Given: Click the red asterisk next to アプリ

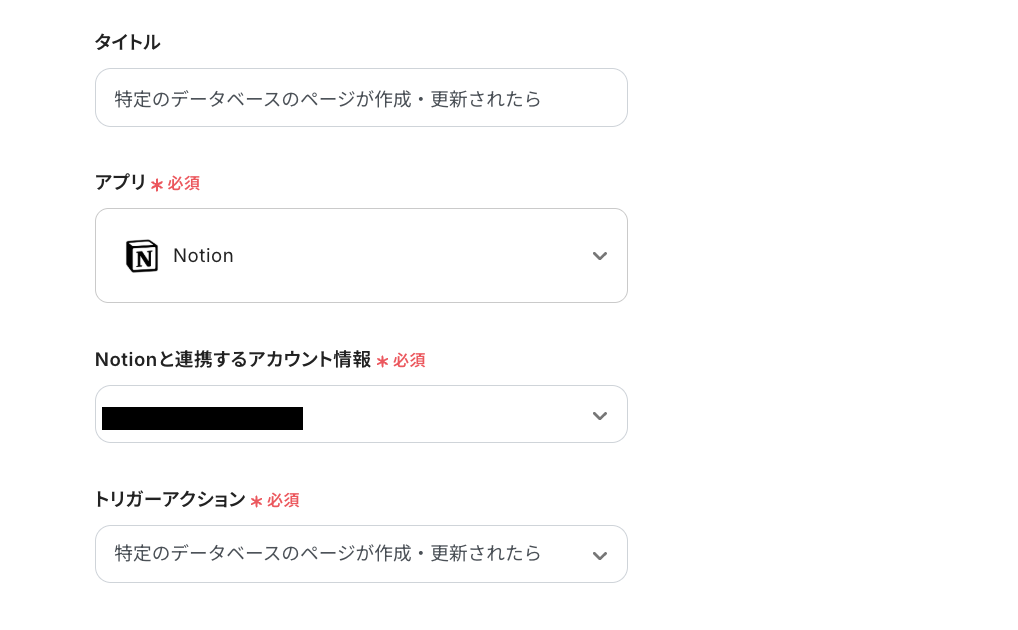Looking at the screenshot, I should pyautogui.click(x=156, y=183).
